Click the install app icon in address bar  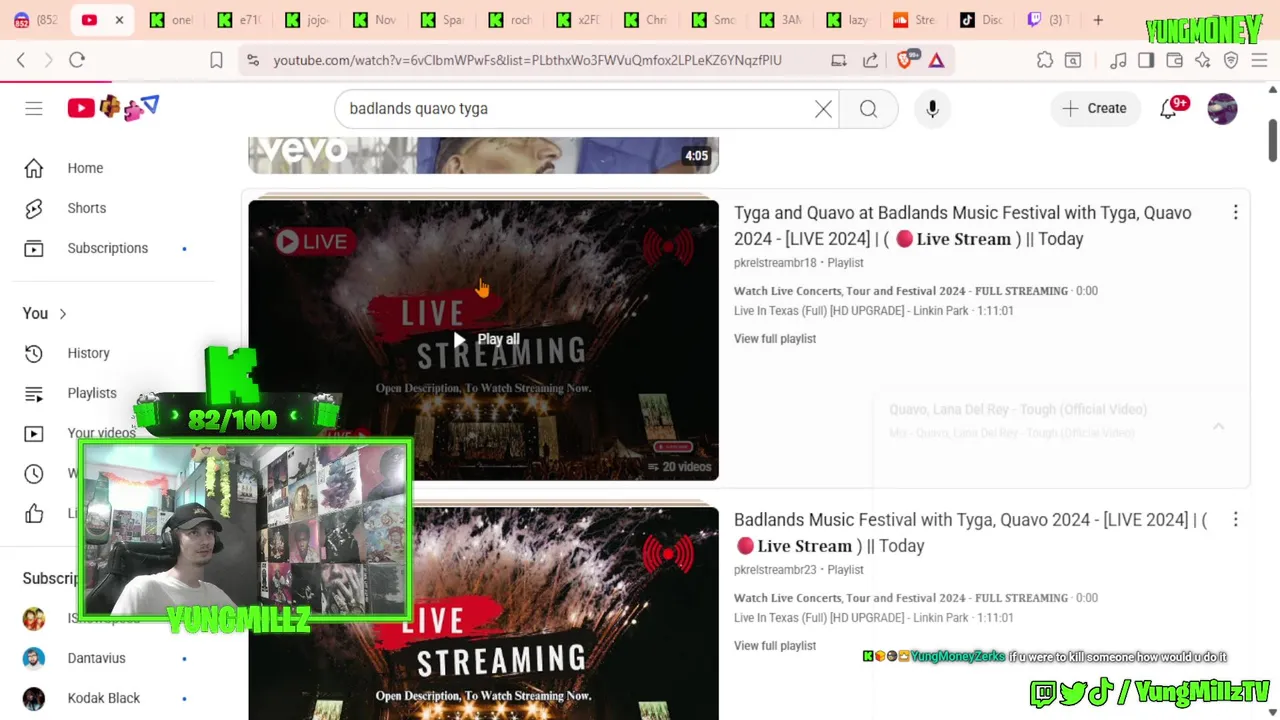click(839, 60)
